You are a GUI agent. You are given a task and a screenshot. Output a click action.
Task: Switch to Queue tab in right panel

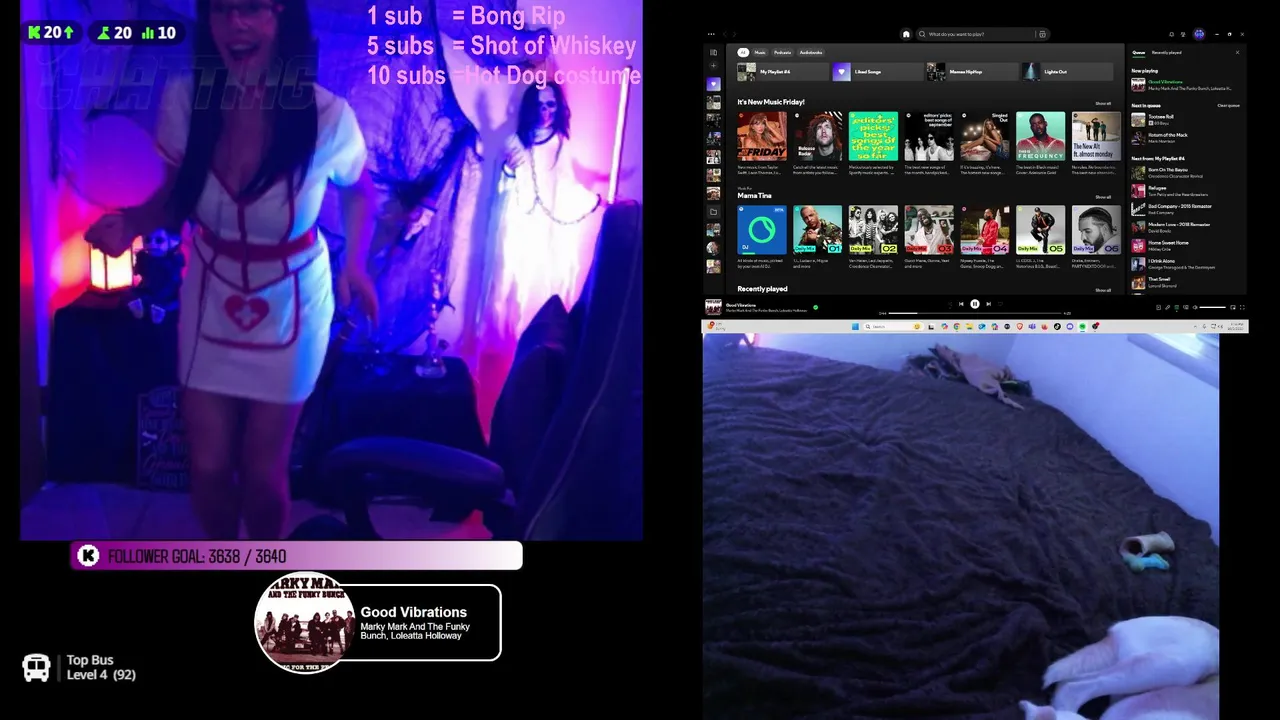click(x=1138, y=52)
